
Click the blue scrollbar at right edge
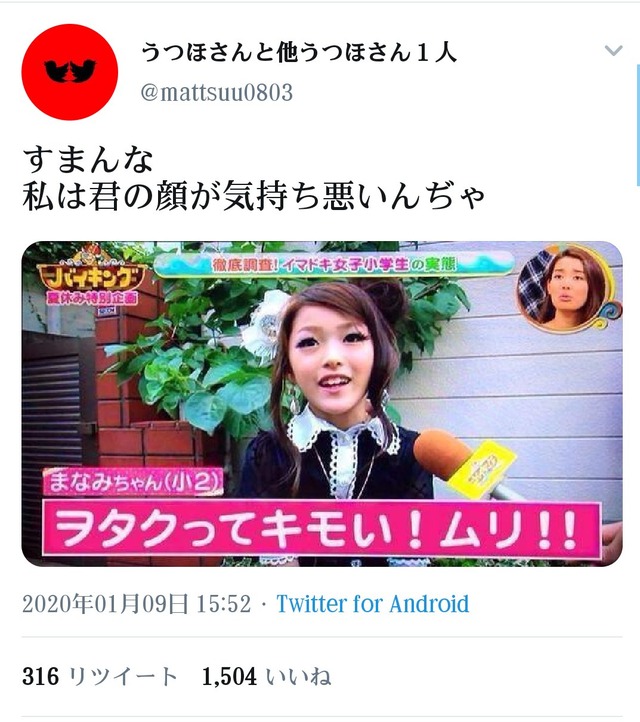(638, 125)
